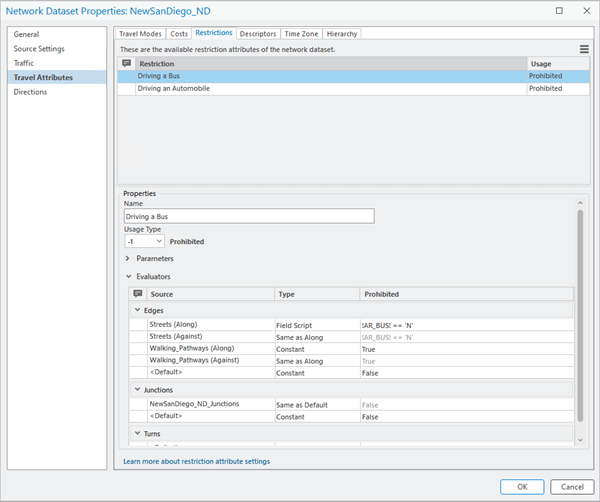Click the comment icon in Evaluators table header

pyautogui.click(x=137, y=294)
